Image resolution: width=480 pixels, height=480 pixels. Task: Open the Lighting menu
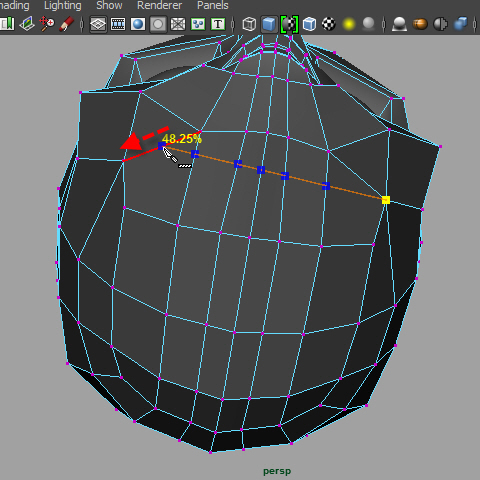[63, 5]
